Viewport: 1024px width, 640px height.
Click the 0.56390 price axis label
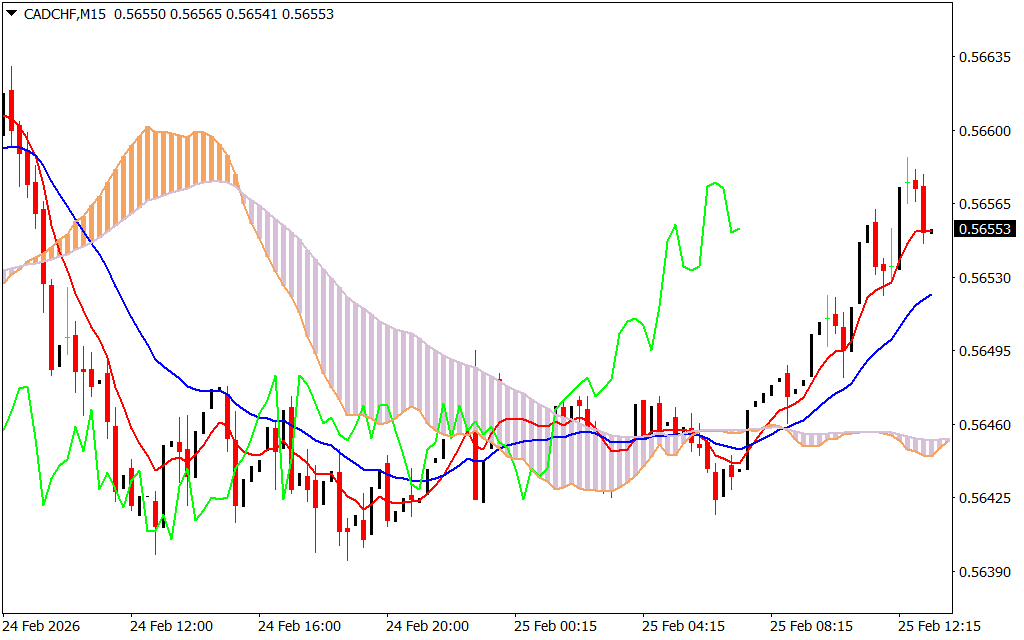(x=985, y=573)
